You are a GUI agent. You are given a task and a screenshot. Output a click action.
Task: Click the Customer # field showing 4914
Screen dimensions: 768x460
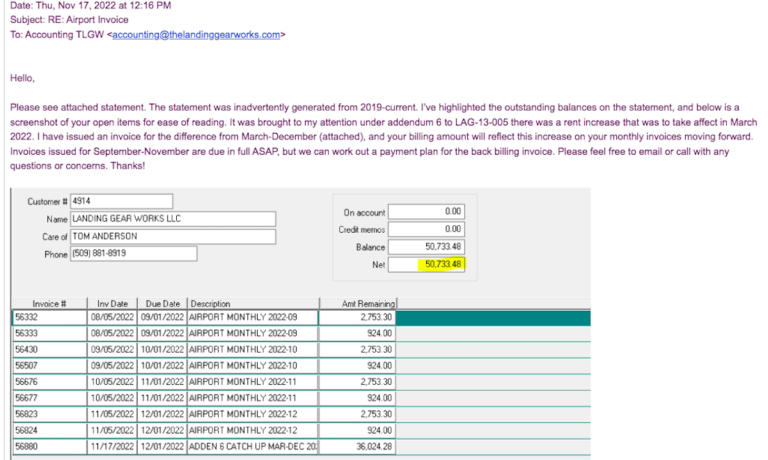pyautogui.click(x=121, y=201)
